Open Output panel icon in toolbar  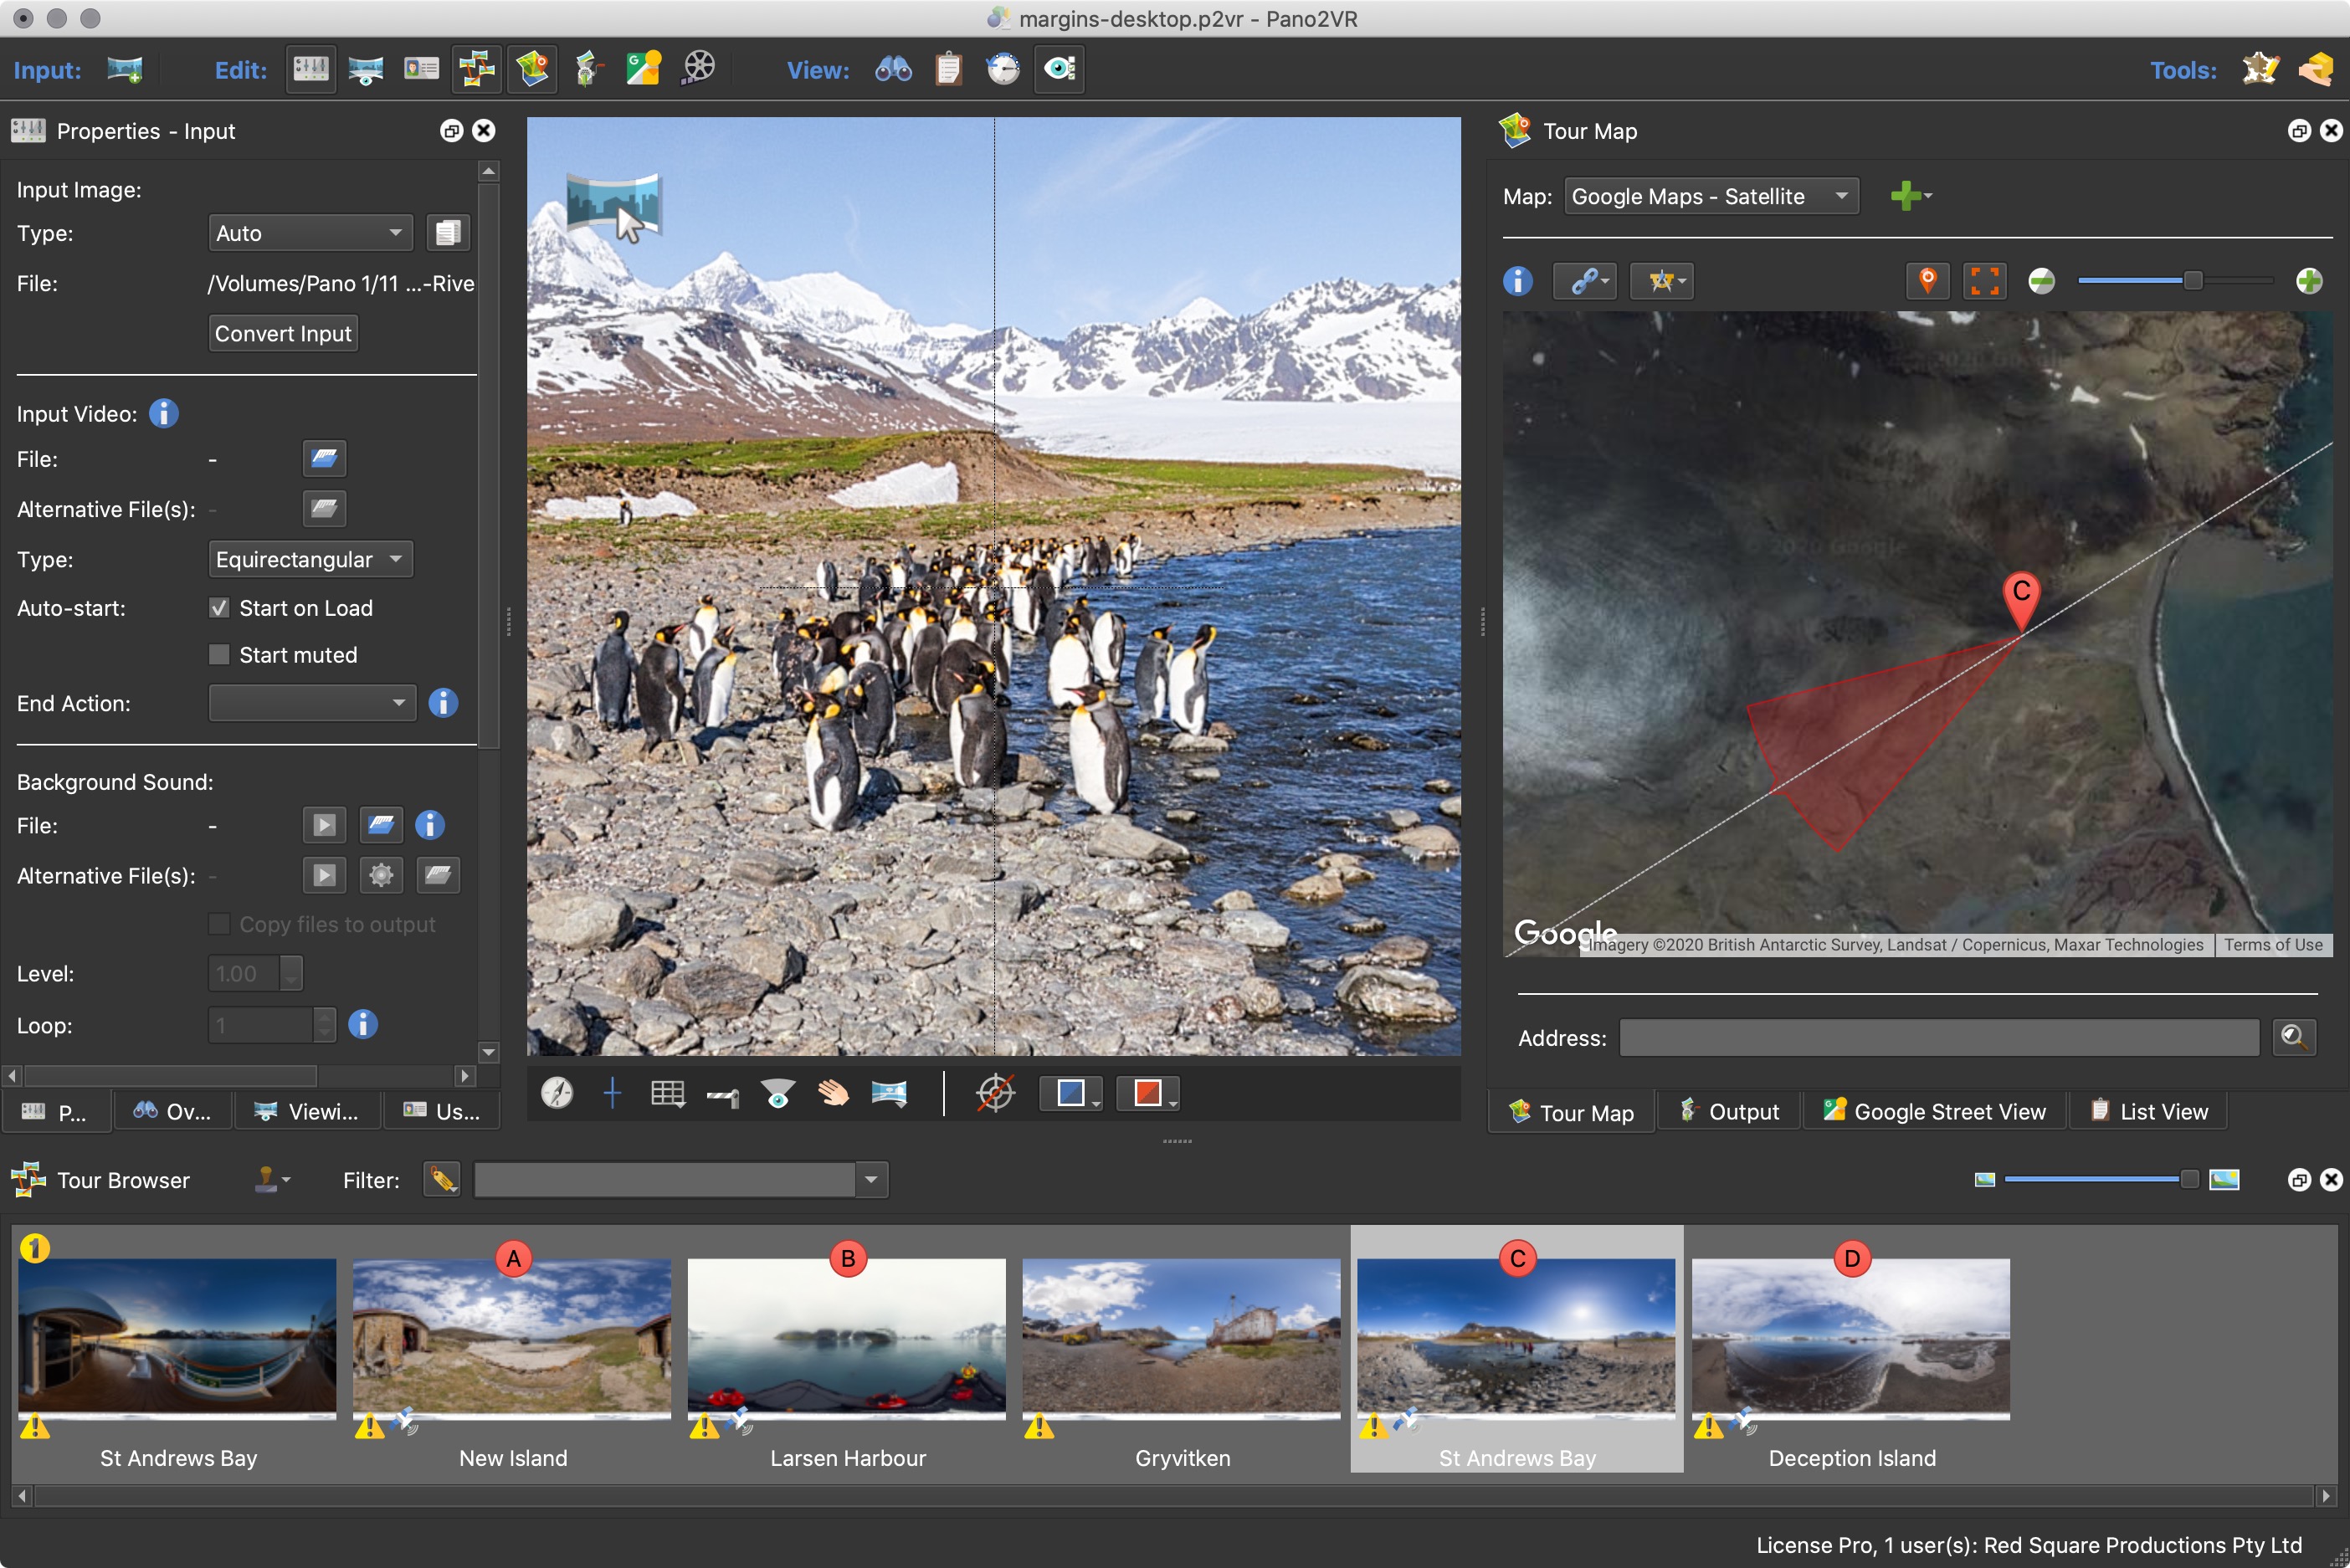588,69
